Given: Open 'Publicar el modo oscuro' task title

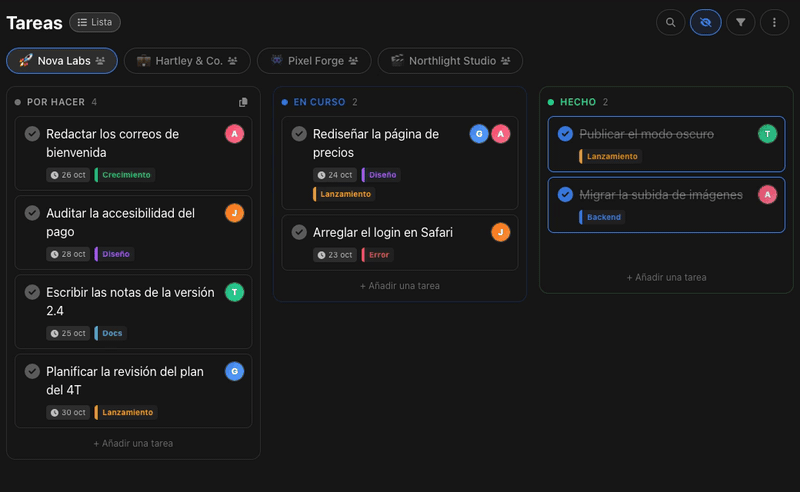Looking at the screenshot, I should [646, 134].
